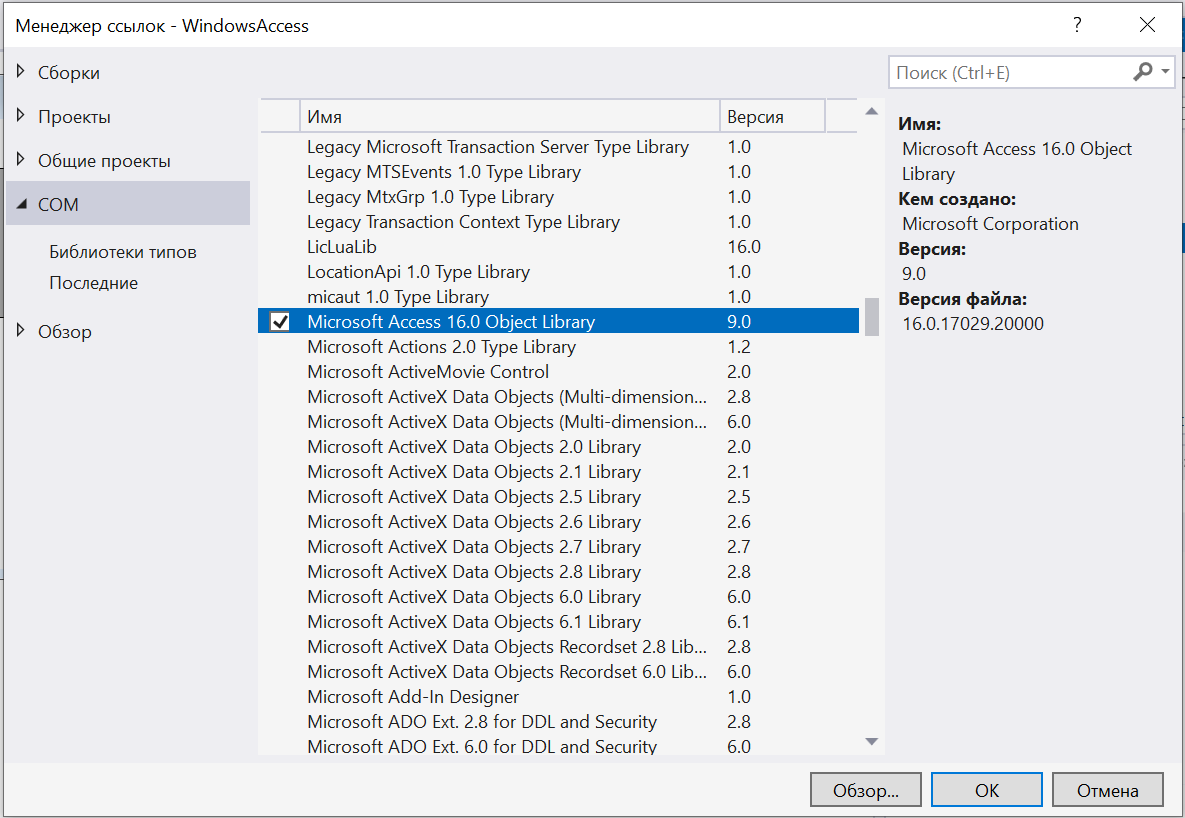Select Библиотеки типов under COM
Viewport: 1185px width, 818px height.
(x=123, y=252)
